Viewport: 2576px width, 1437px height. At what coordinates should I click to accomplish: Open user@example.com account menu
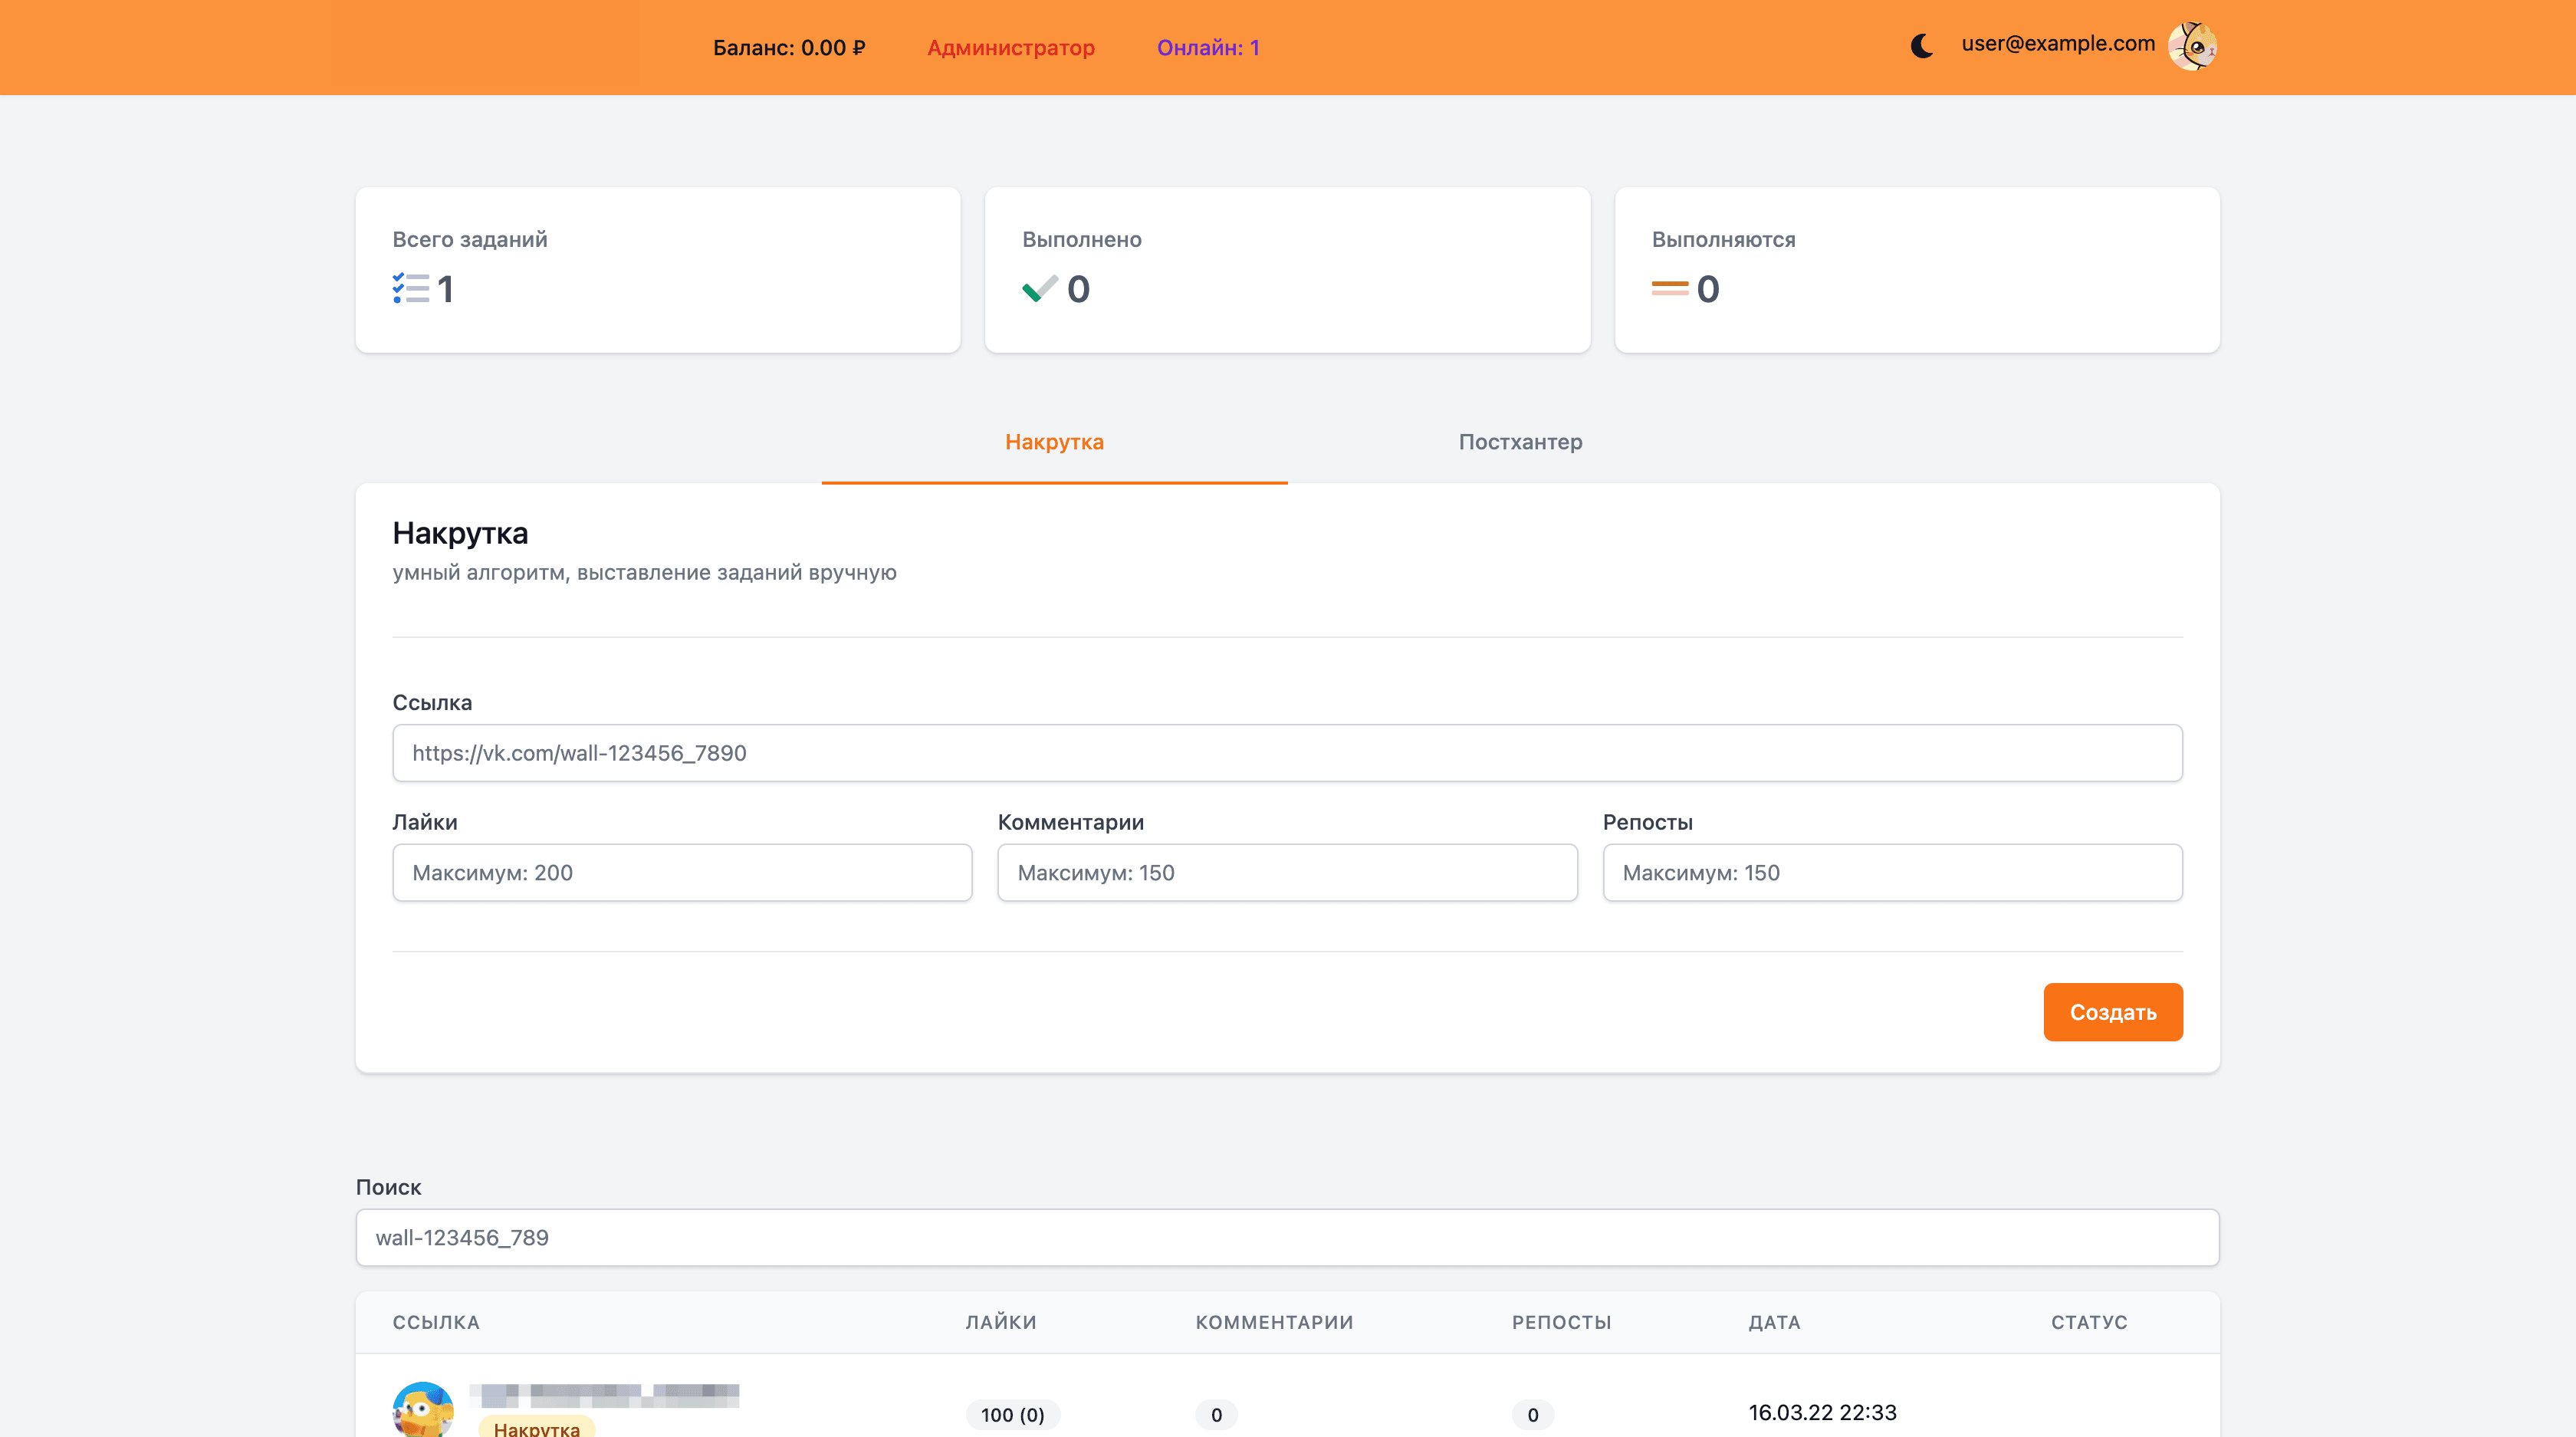tap(2057, 44)
